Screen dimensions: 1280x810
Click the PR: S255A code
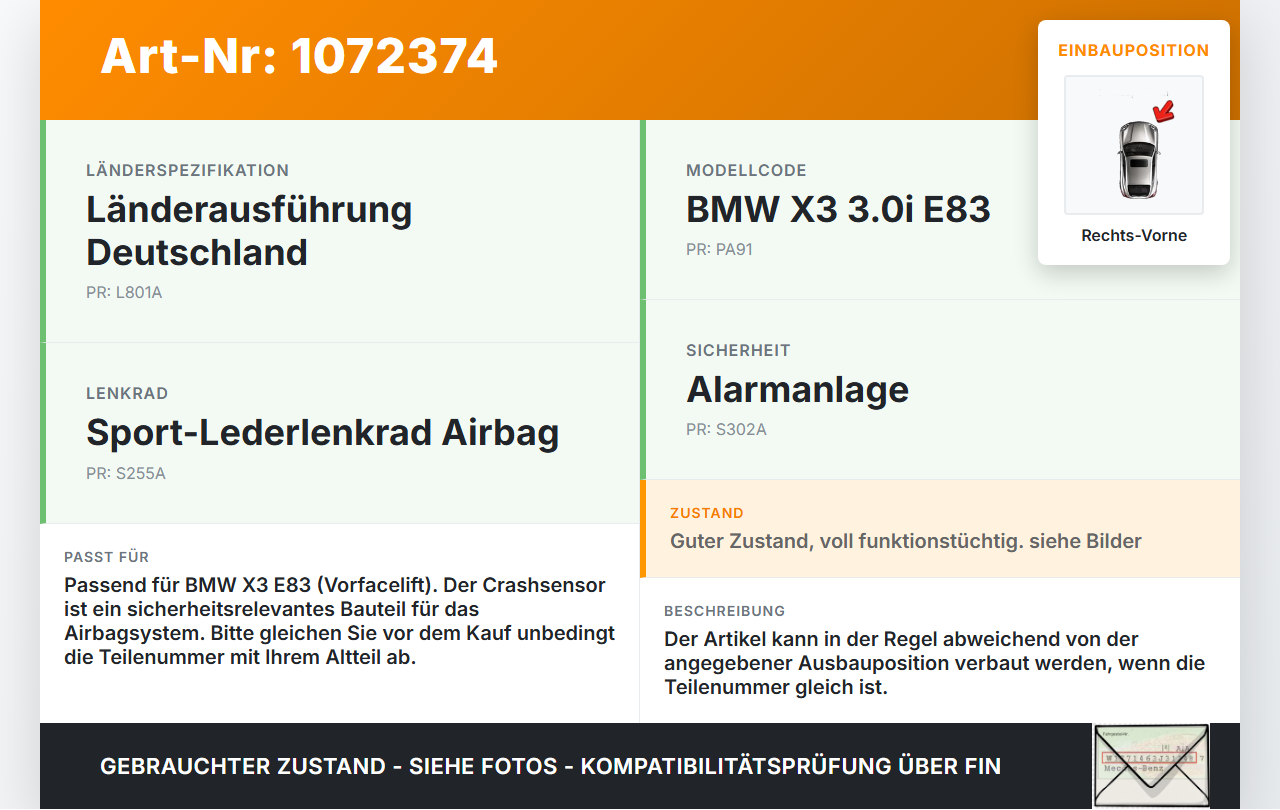click(x=126, y=473)
